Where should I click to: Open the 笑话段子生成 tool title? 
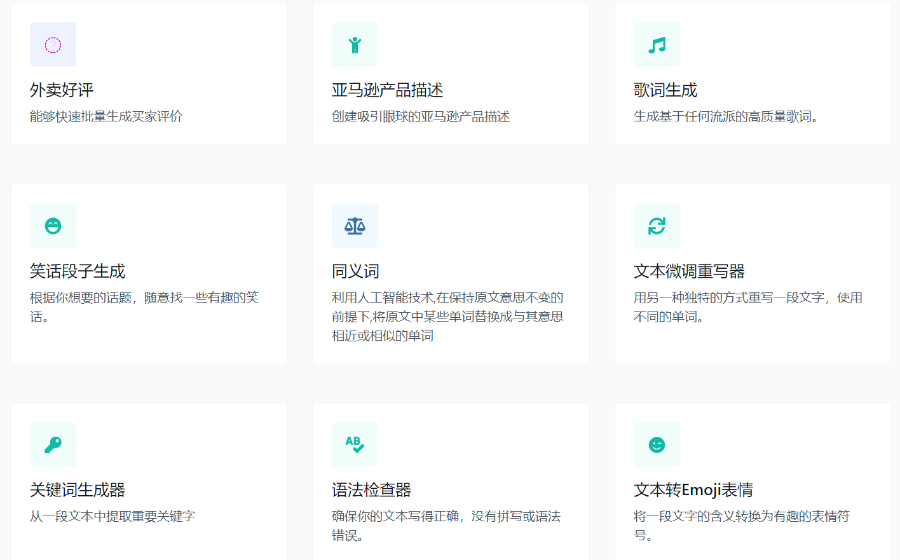coord(77,271)
